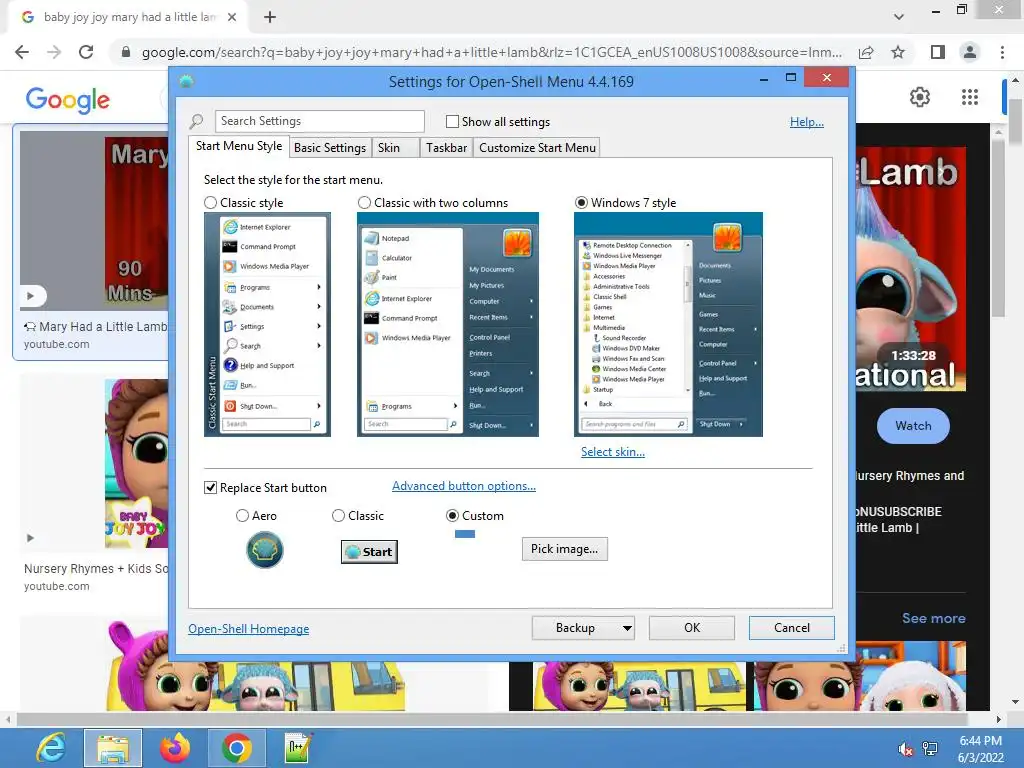Switch to Basic Settings tab
Screen dimensions: 1024x768
tap(330, 148)
